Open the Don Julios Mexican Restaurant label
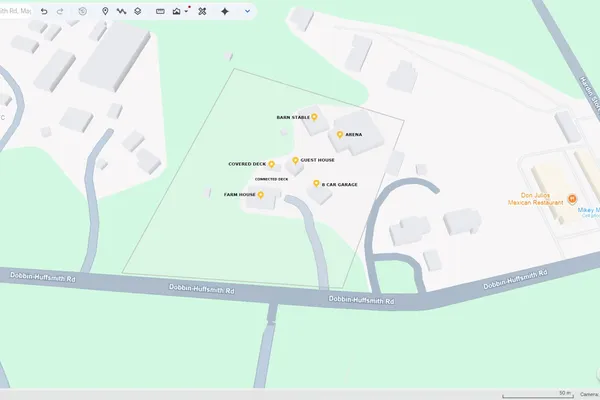The image size is (600, 400). (x=535, y=199)
